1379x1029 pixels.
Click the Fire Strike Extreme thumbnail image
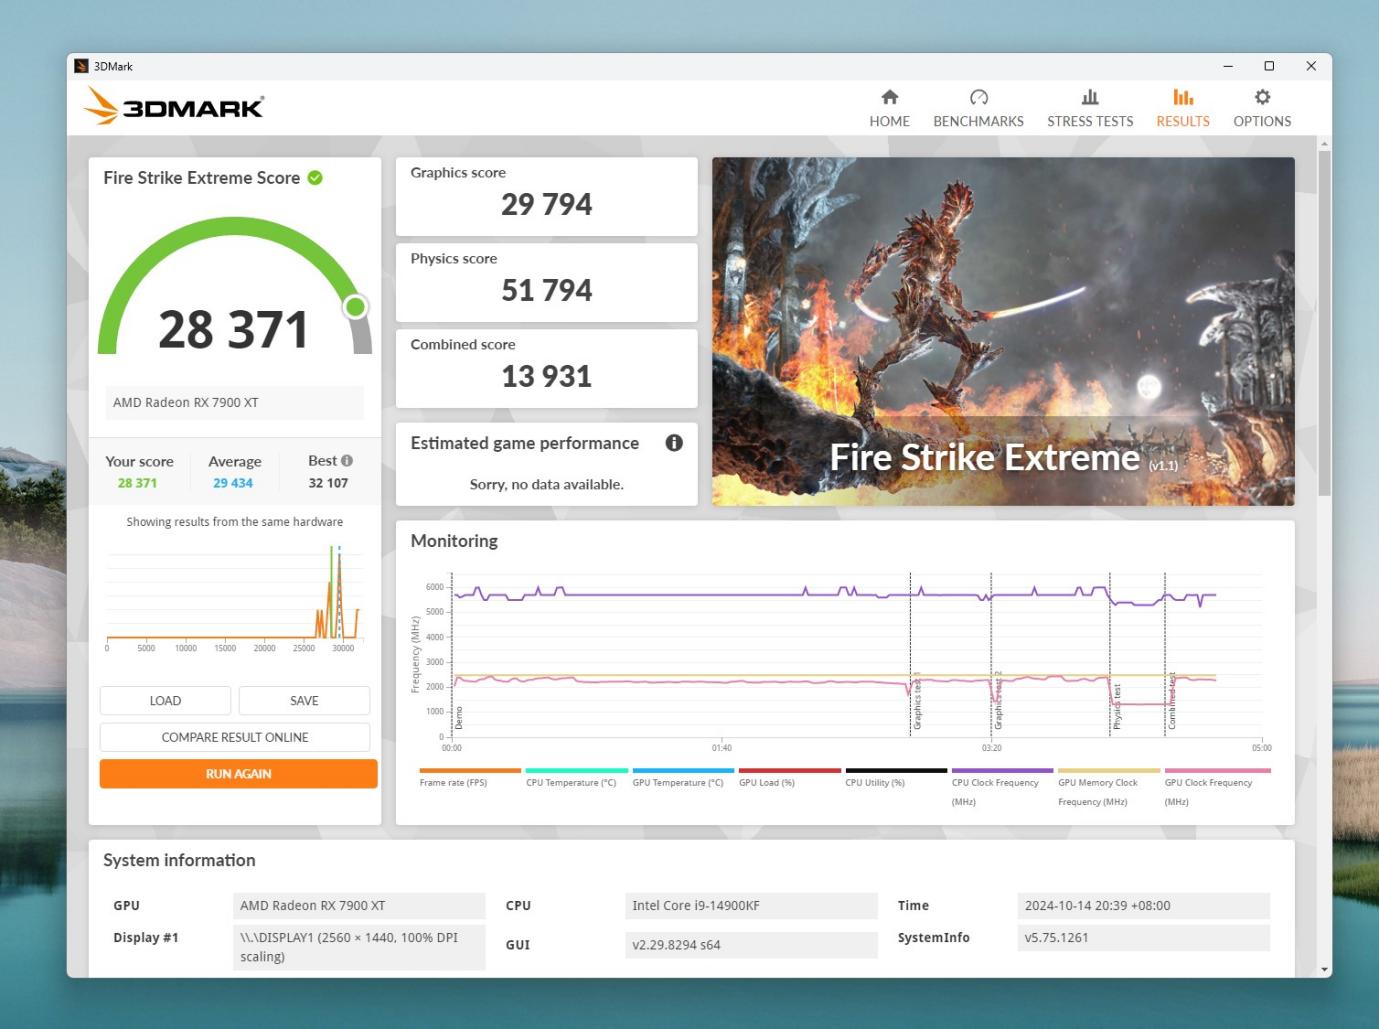pyautogui.click(x=1003, y=331)
